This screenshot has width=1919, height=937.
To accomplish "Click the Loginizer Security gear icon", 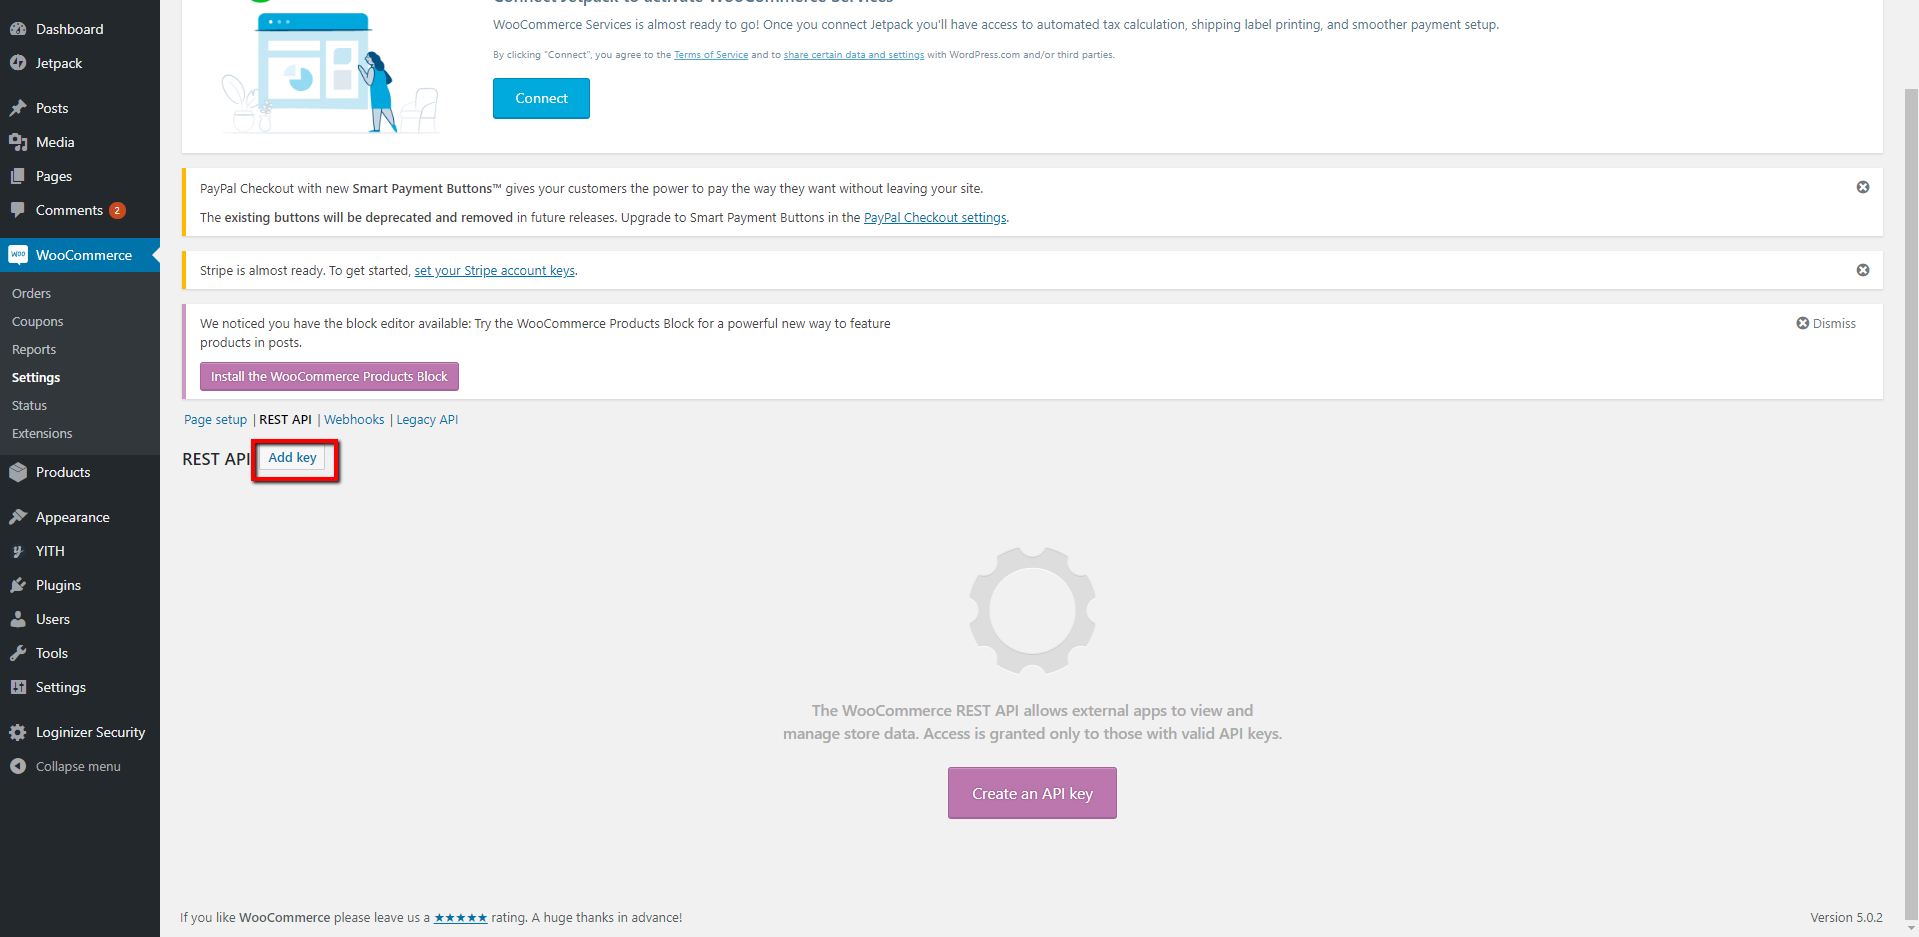I will [x=18, y=732].
